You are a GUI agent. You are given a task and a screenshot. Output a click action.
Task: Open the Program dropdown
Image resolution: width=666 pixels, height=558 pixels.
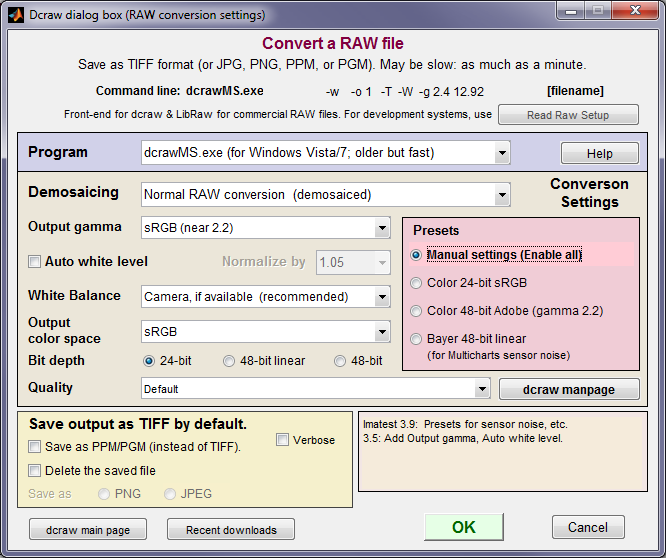[325, 152]
